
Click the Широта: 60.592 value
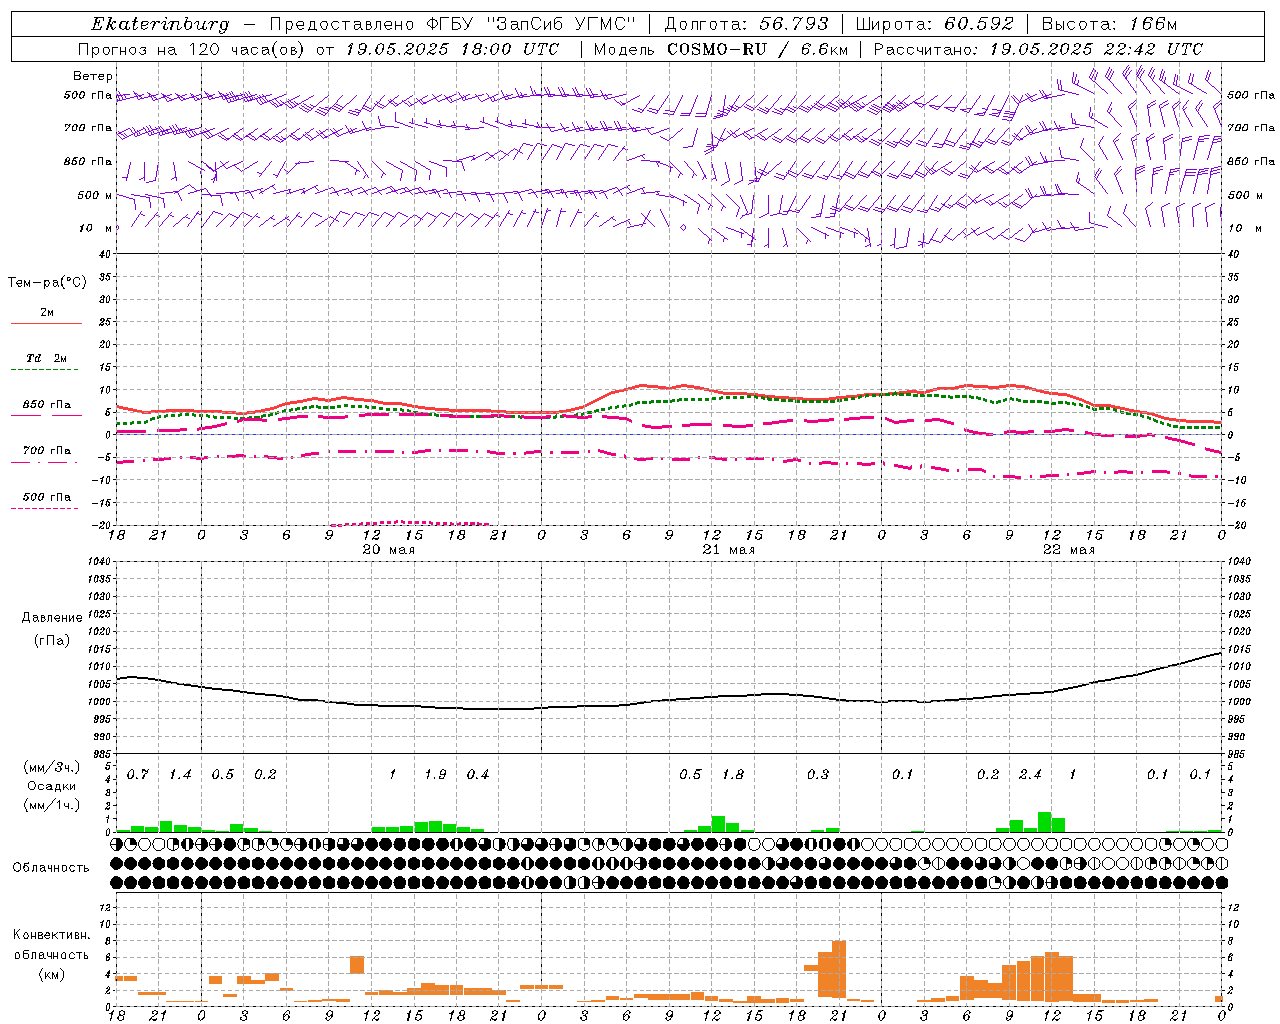934,24
